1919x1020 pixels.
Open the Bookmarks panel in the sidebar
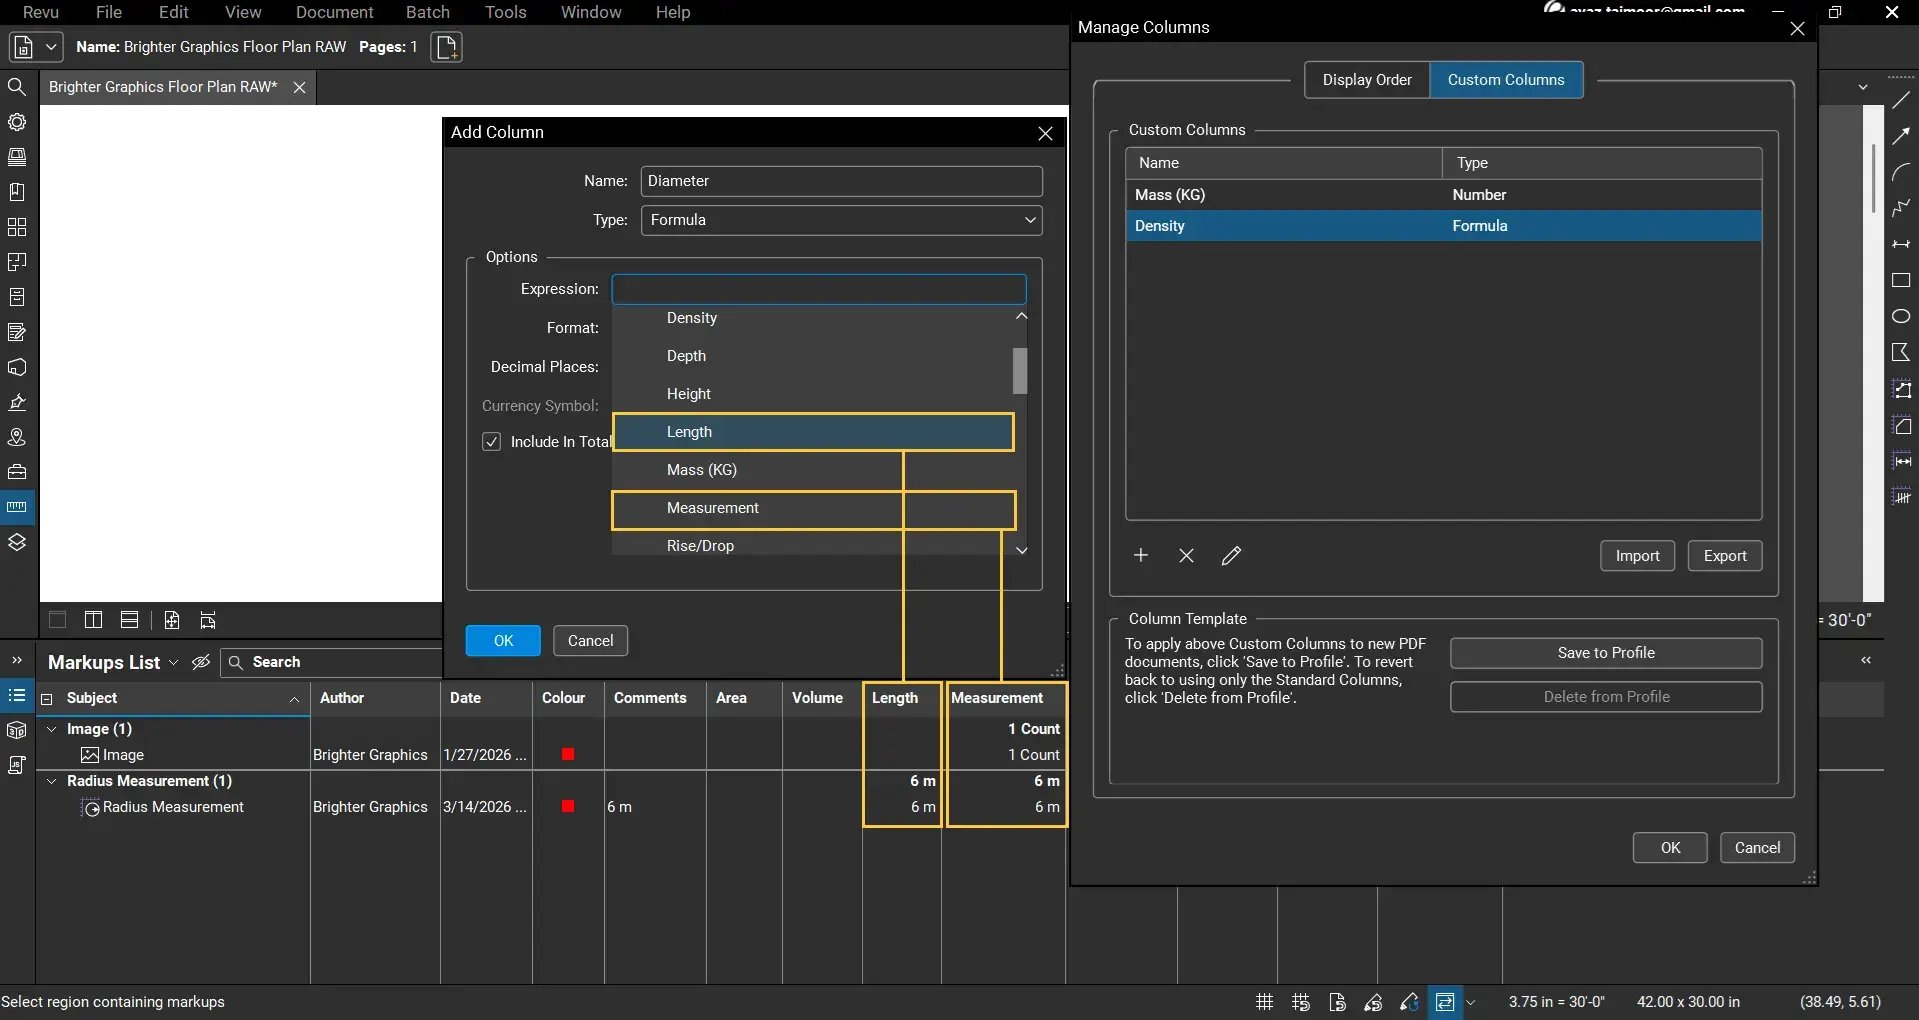(x=17, y=192)
